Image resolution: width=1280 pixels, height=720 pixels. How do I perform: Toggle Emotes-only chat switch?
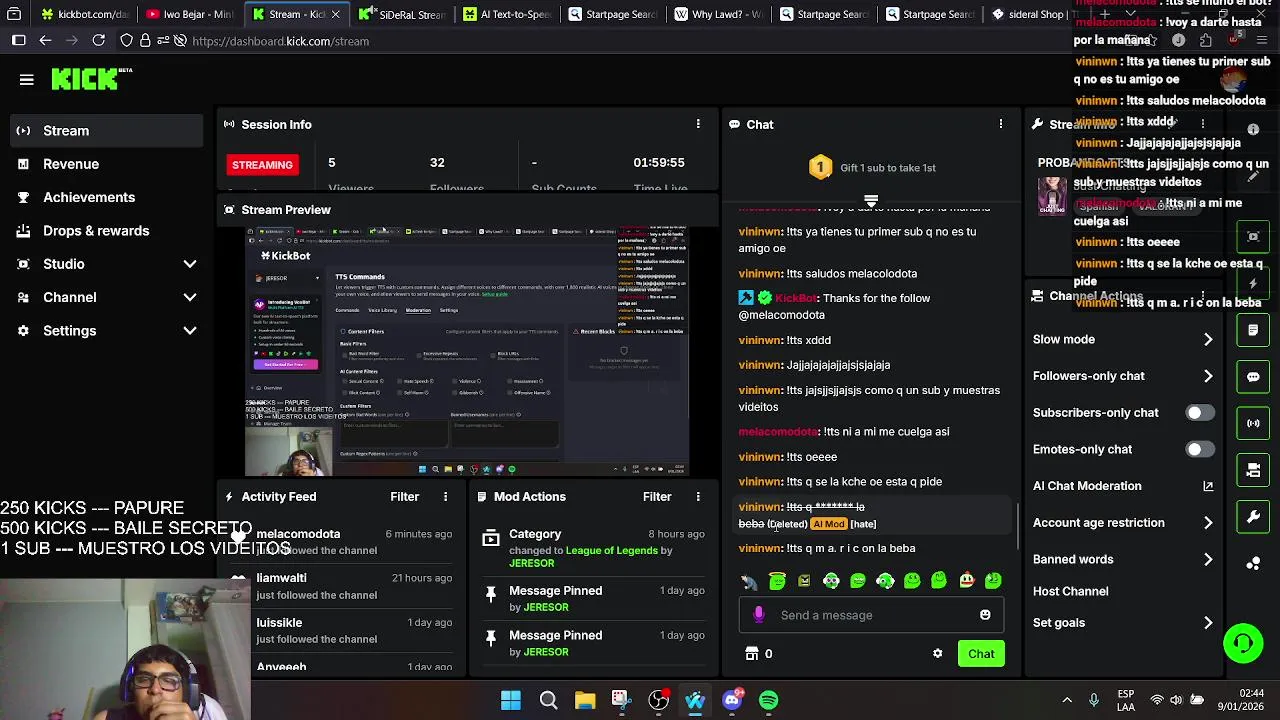pyautogui.click(x=1200, y=450)
